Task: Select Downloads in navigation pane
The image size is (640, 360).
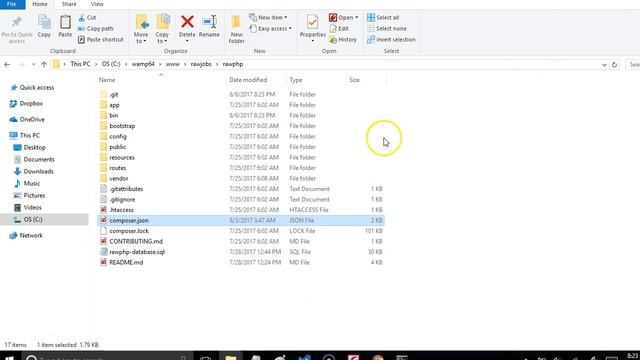Action: coord(33,171)
